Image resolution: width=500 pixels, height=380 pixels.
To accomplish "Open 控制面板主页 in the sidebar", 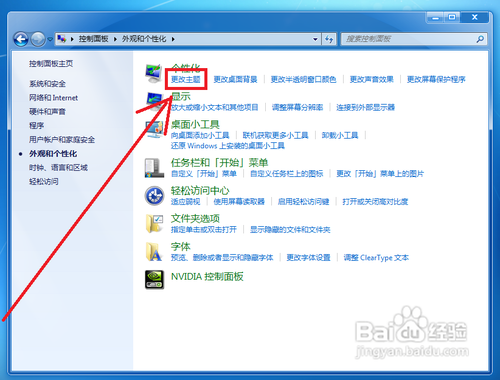I will pos(51,63).
